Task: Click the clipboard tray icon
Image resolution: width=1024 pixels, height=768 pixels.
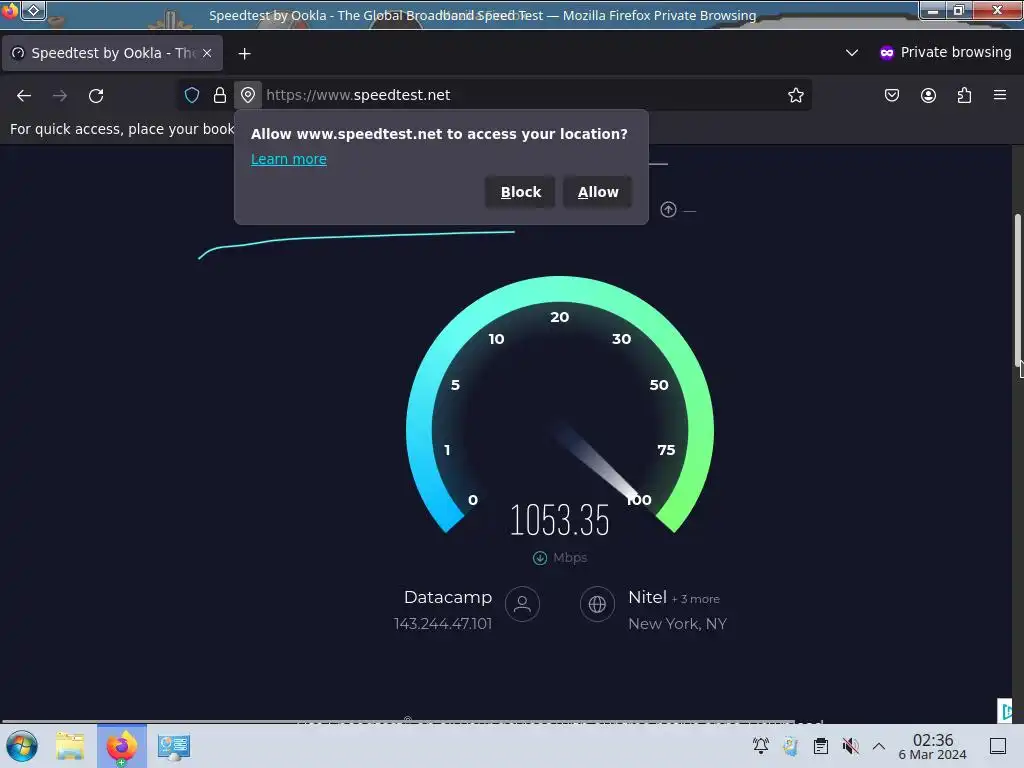Action: click(x=821, y=745)
